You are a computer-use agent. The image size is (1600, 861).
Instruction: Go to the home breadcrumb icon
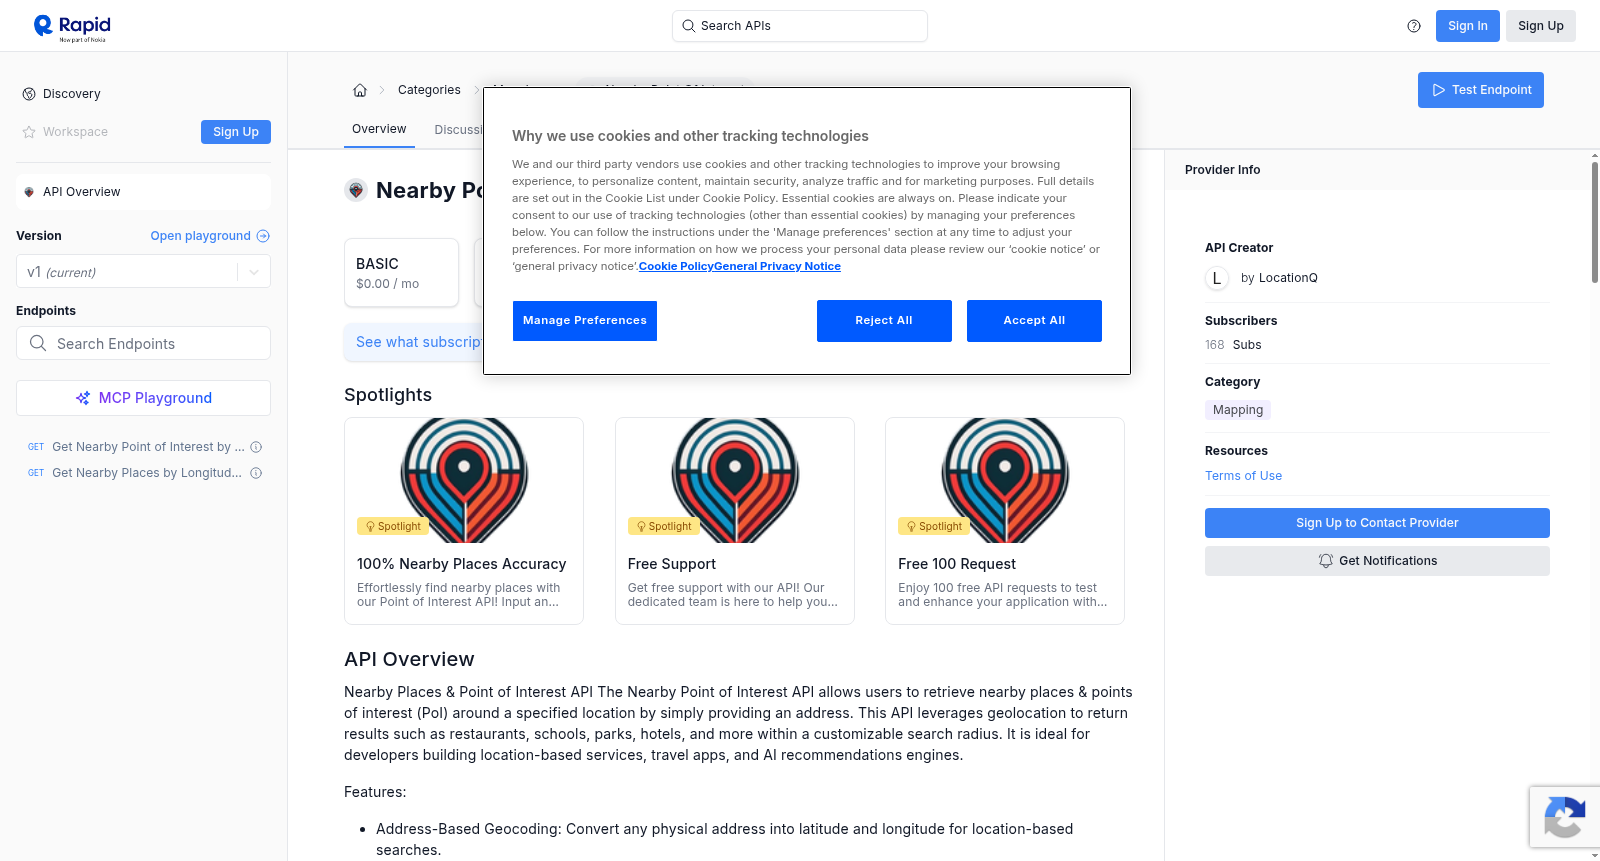pos(360,90)
